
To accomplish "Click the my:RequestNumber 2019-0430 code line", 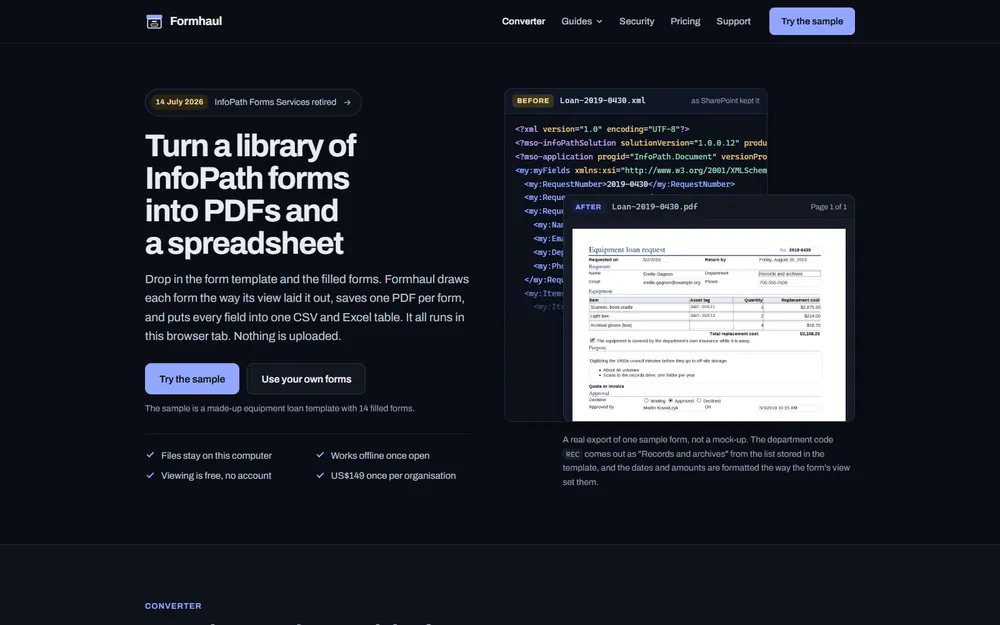I will (629, 184).
